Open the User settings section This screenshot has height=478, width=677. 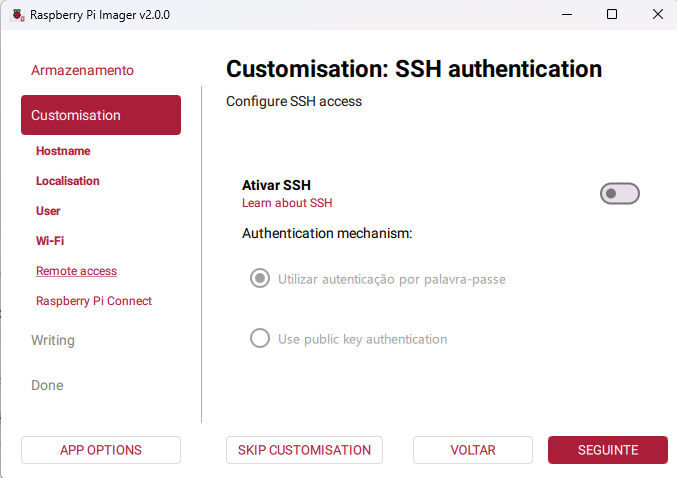coord(48,211)
